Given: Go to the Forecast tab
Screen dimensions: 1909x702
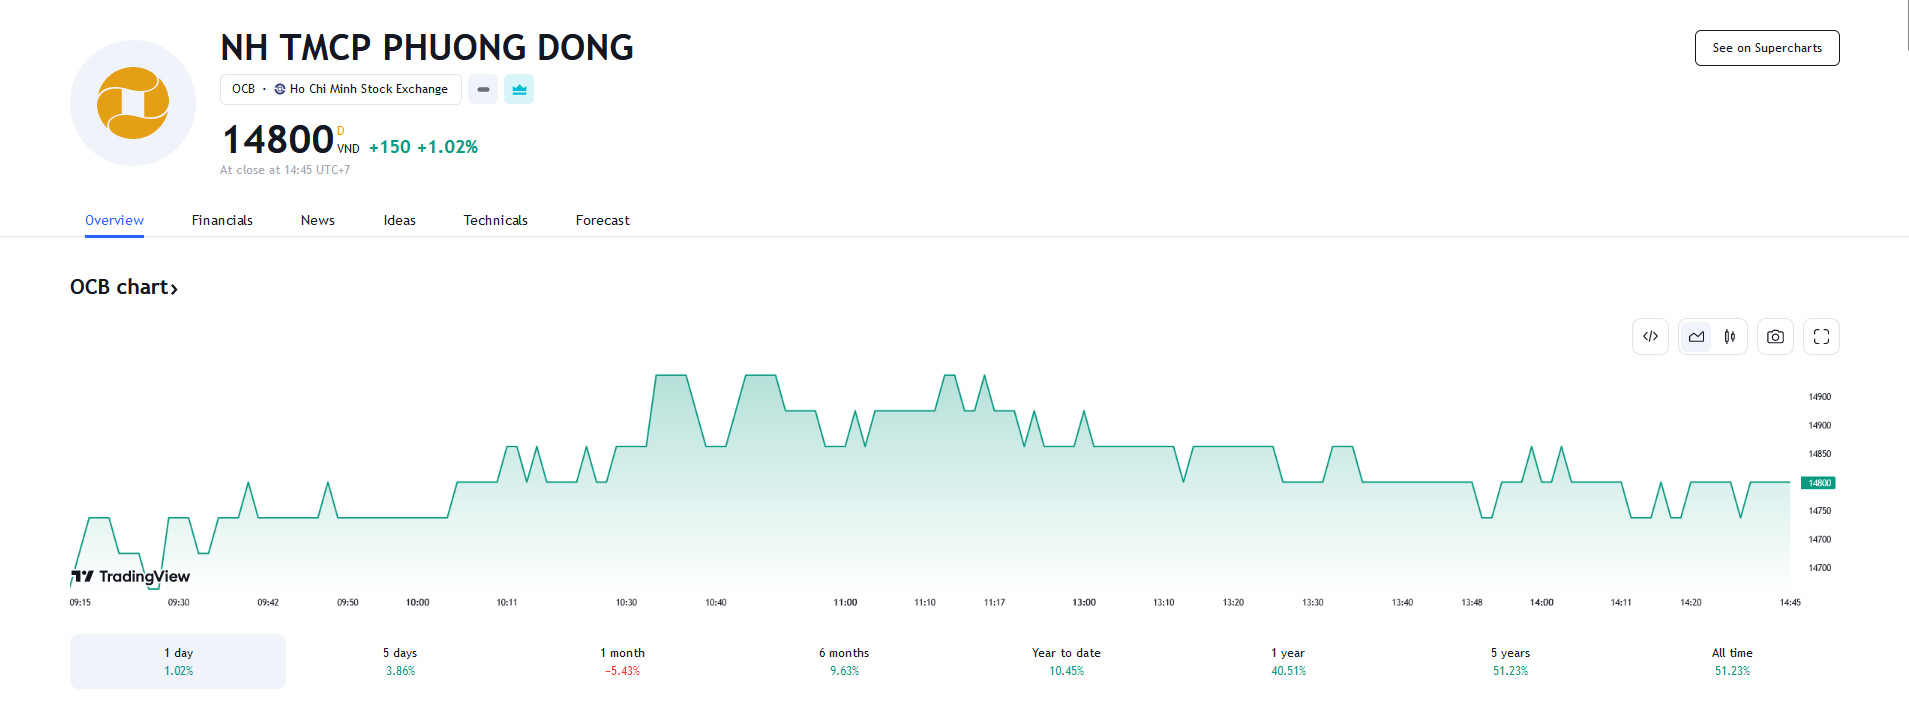Looking at the screenshot, I should click(x=602, y=220).
